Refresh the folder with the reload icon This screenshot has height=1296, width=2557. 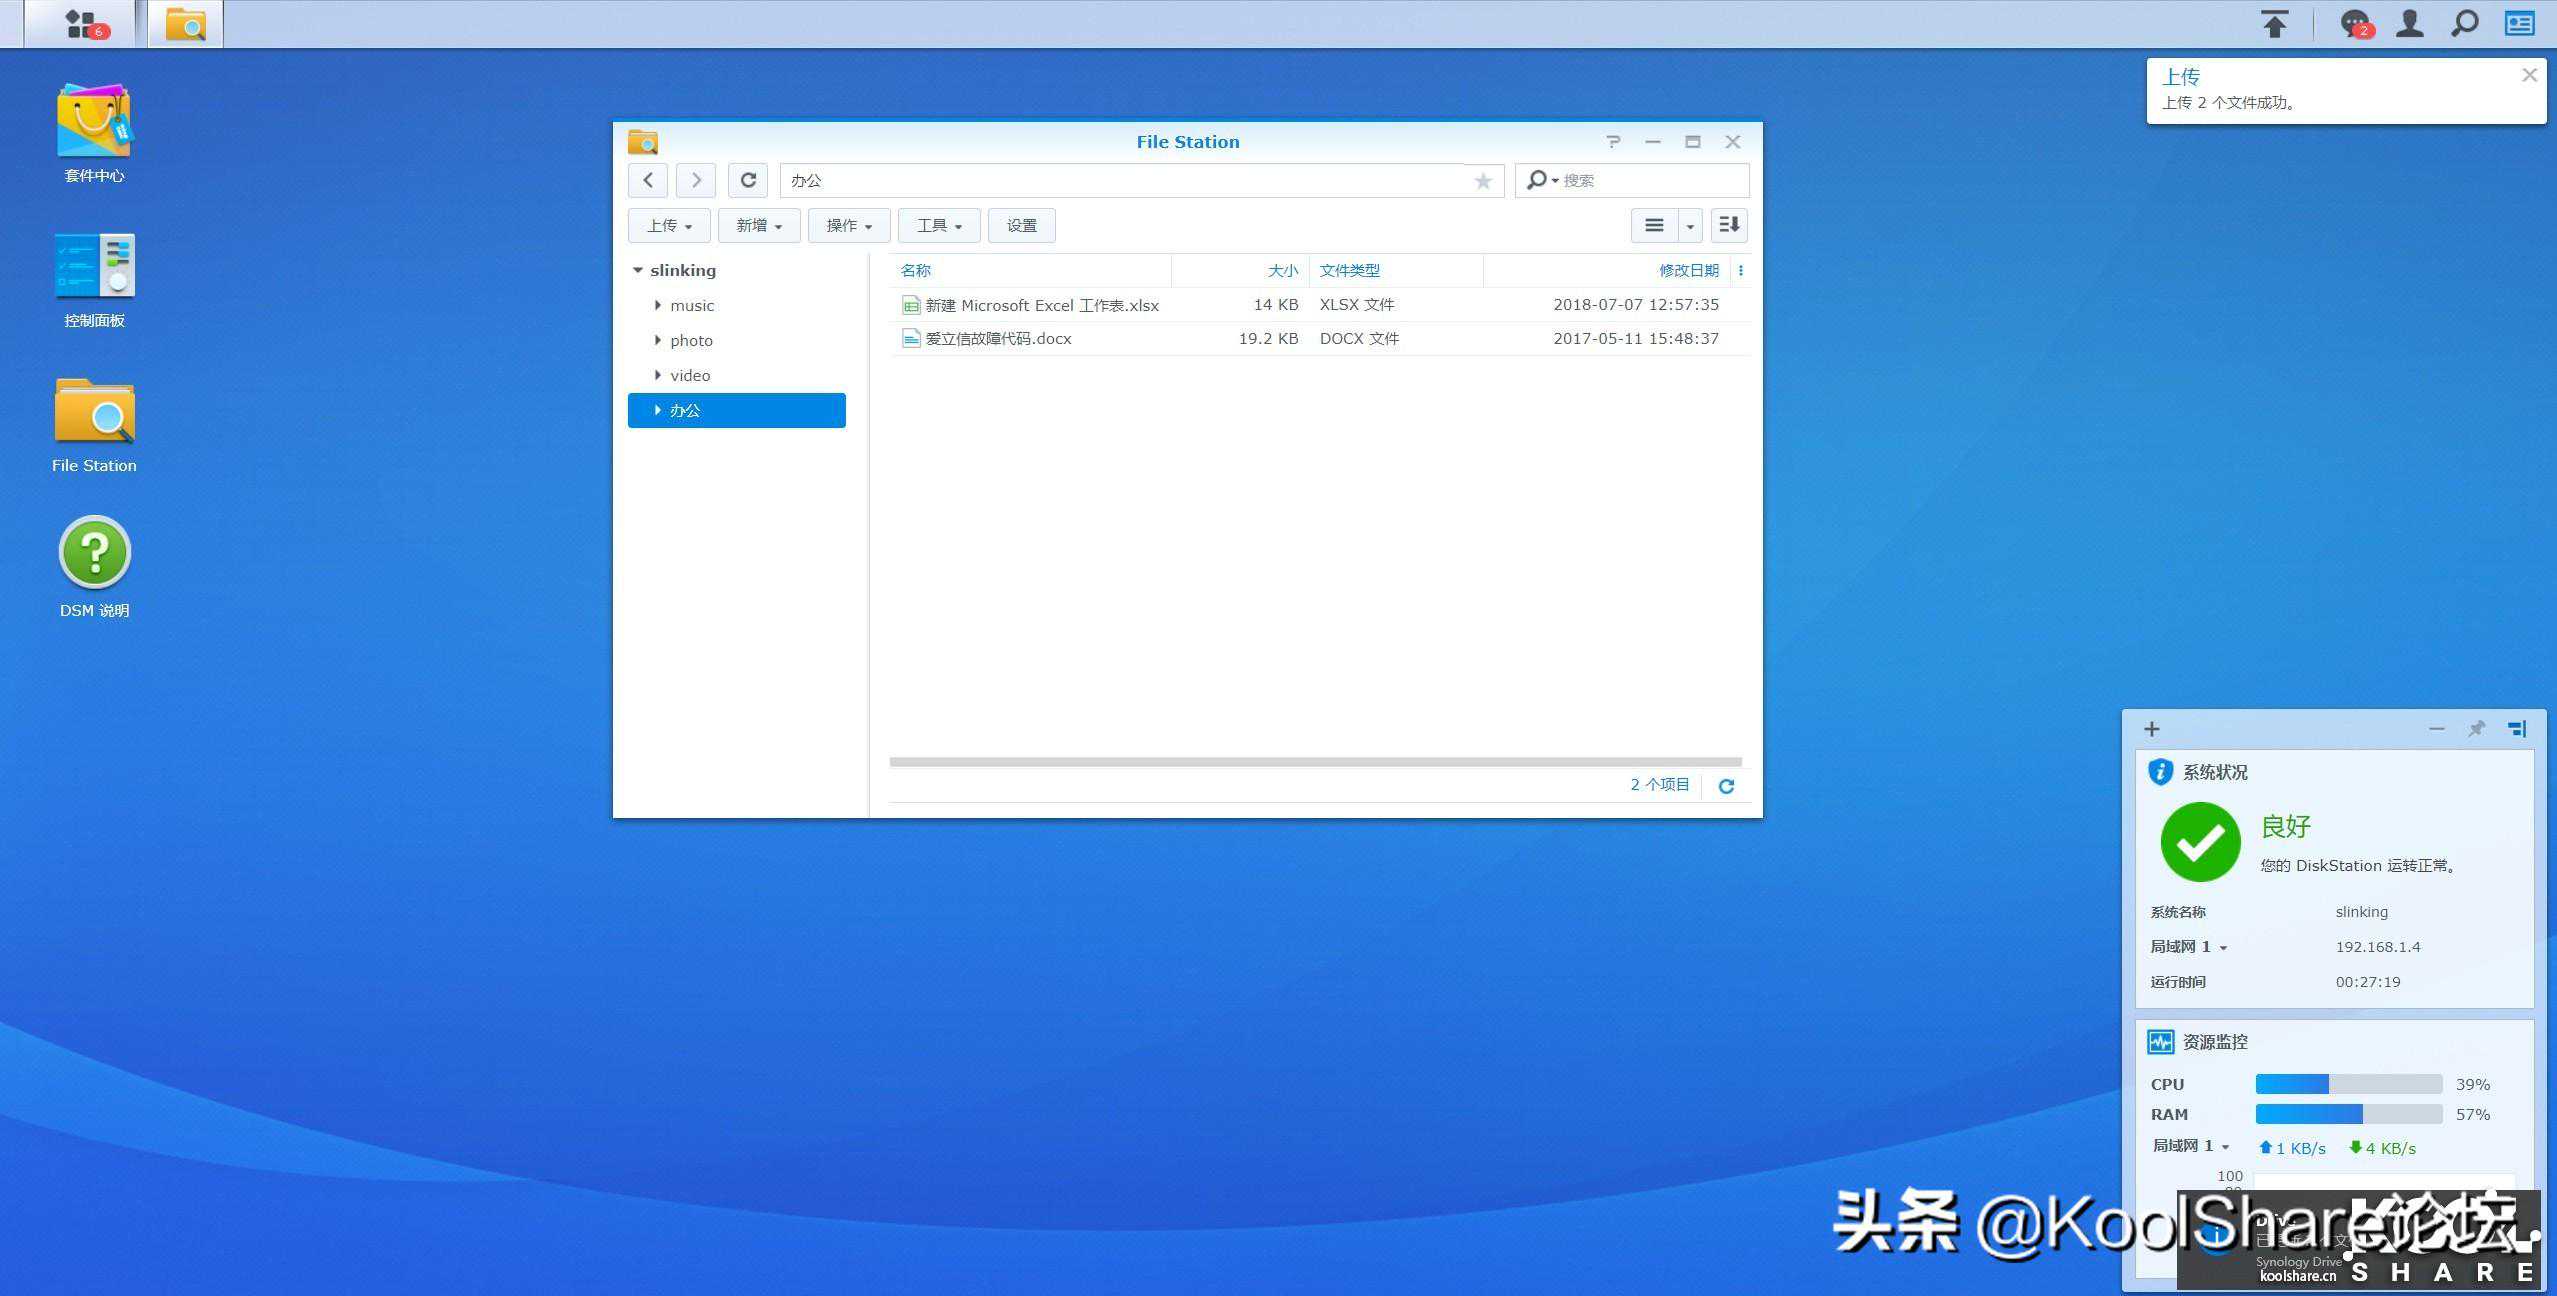coord(748,180)
